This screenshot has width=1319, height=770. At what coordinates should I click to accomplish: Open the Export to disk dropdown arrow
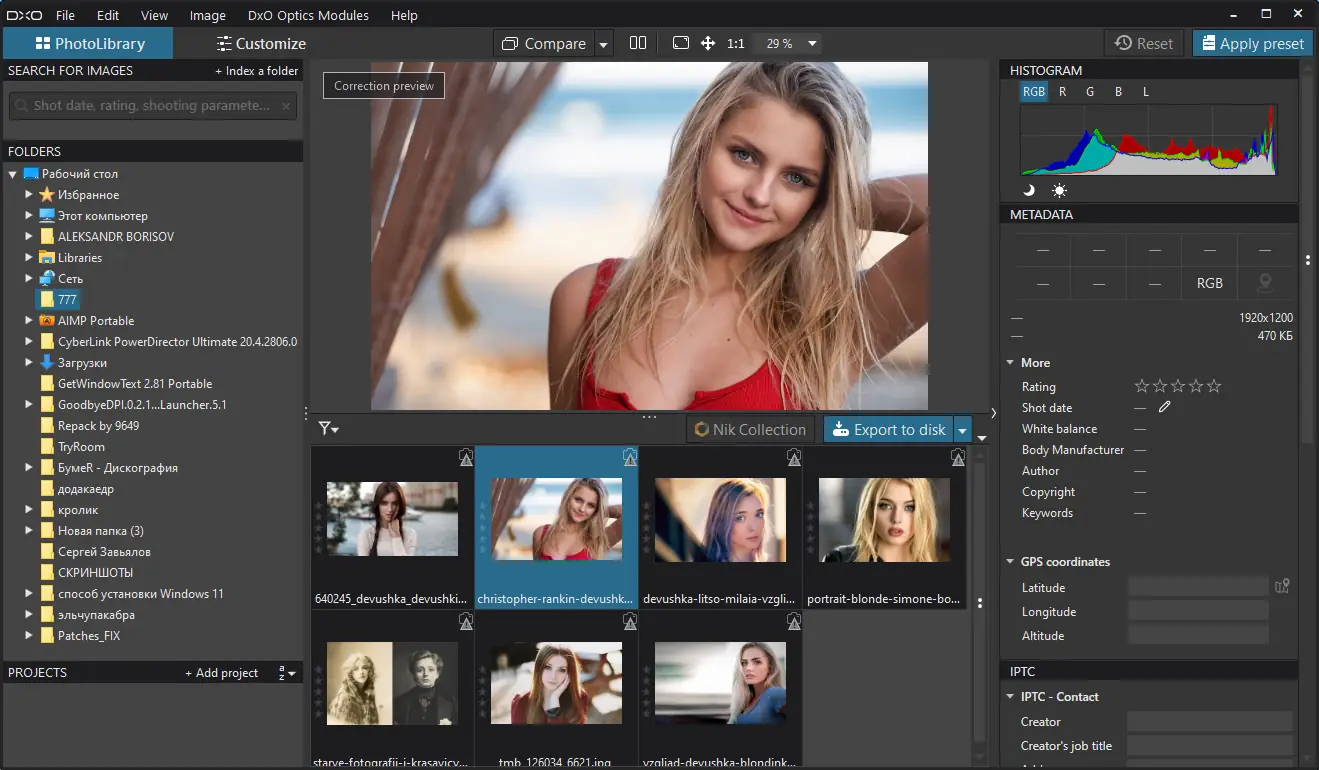click(963, 430)
